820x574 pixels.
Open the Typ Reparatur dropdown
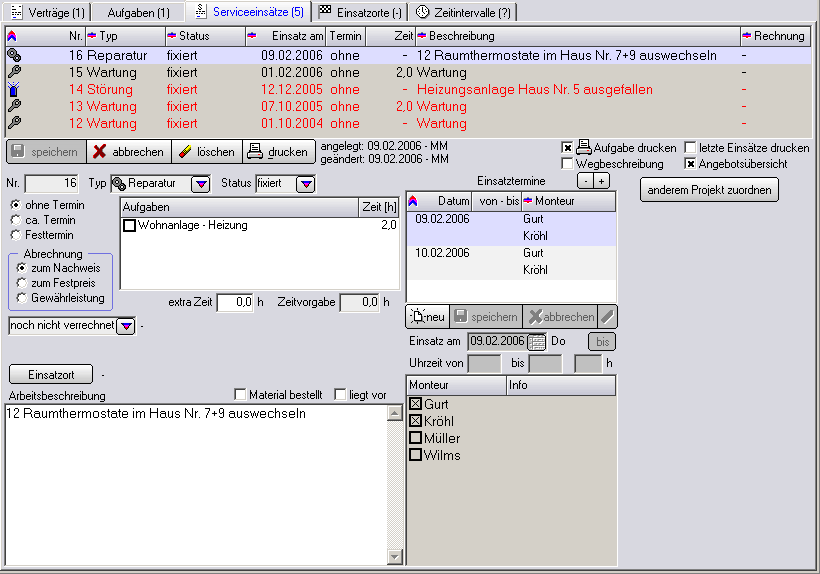pos(201,184)
